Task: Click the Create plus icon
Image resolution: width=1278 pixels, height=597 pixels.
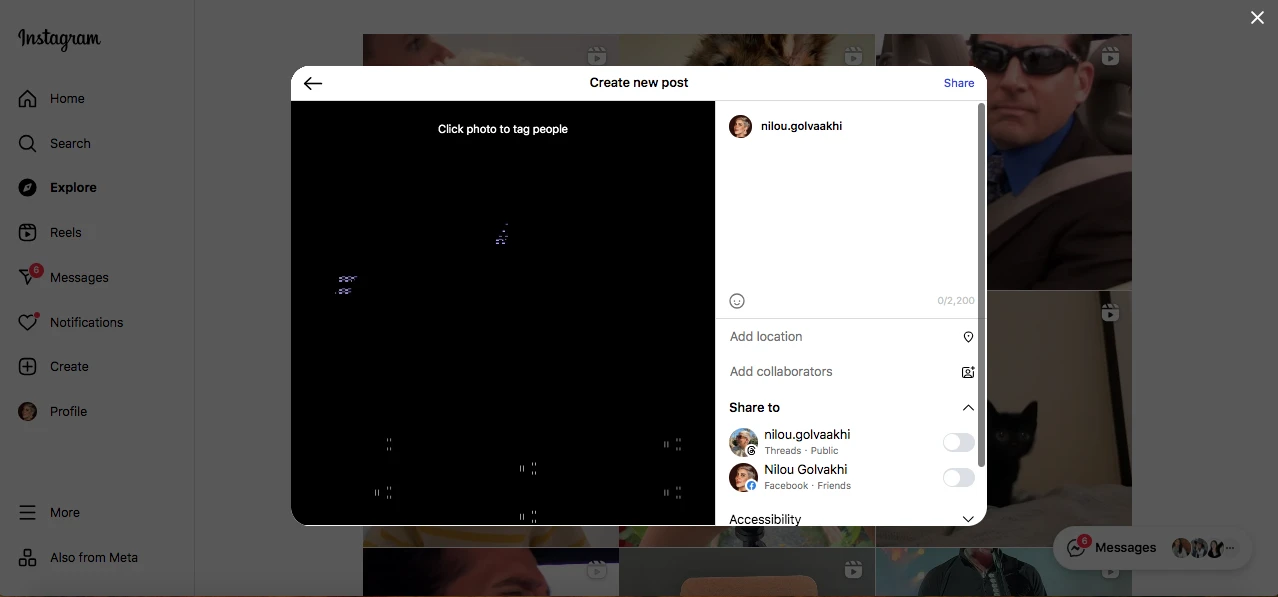Action: 28,367
